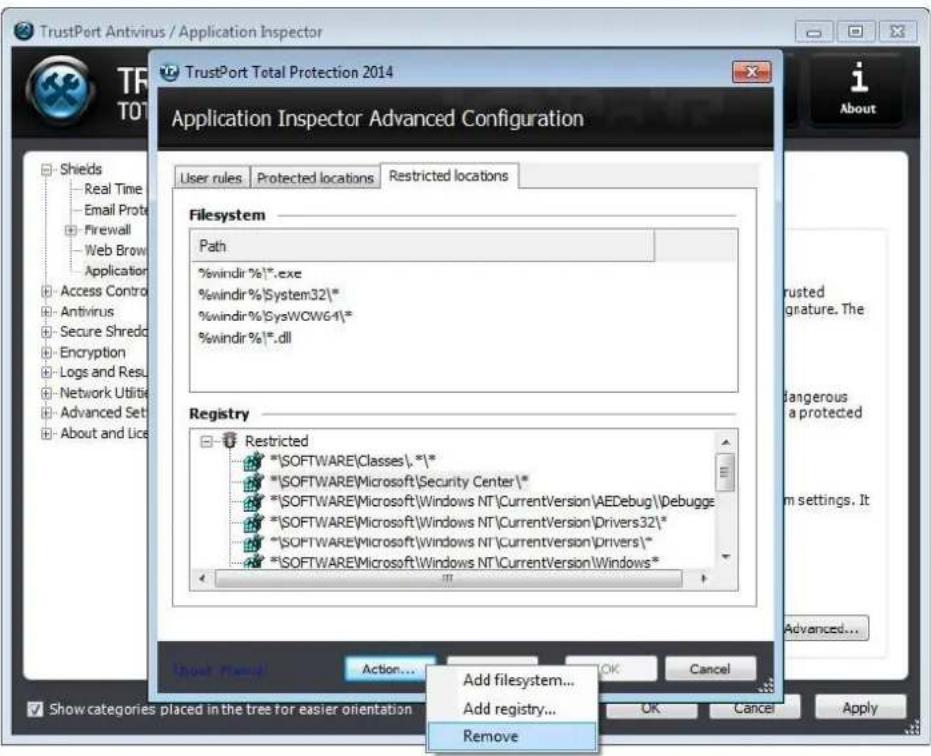The image size is (931, 756).
Task: Select the CurrentVersion\Drivers32 registry entry
Action: pos(468,523)
